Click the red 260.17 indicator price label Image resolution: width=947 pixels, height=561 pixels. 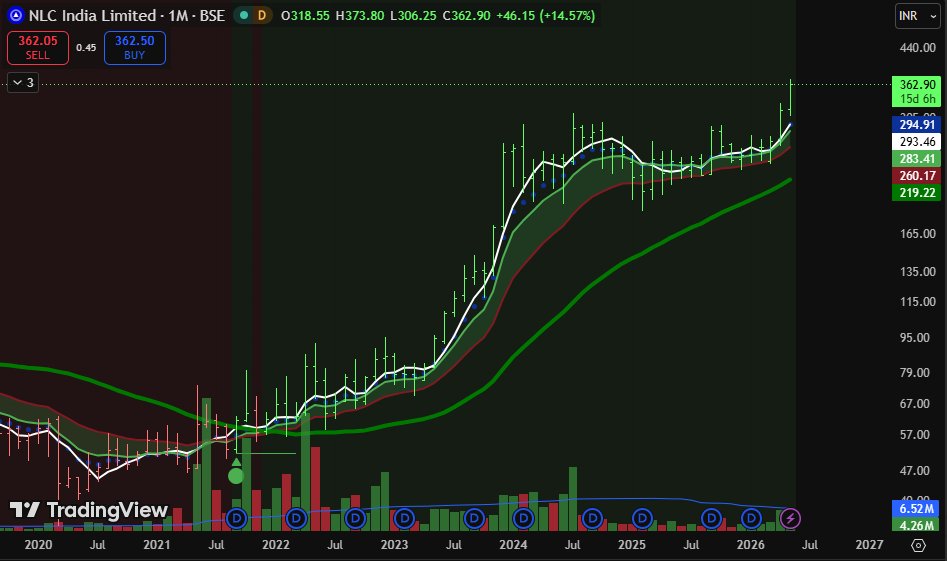click(916, 175)
